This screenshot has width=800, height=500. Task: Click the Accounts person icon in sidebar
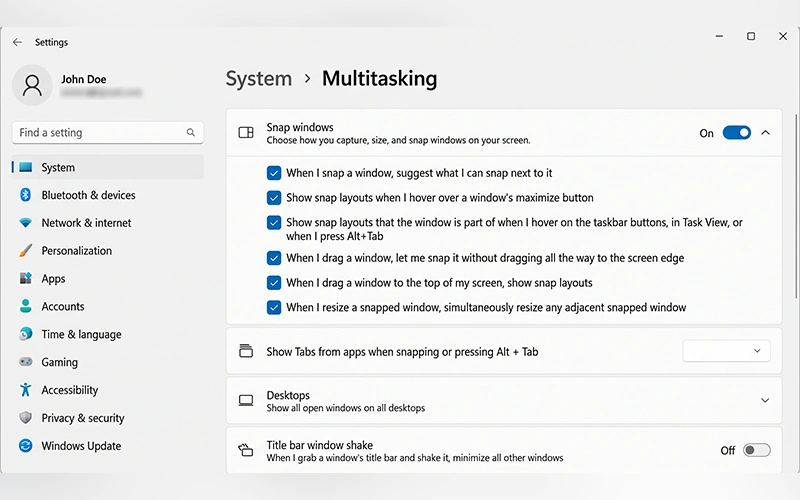pyautogui.click(x=26, y=306)
